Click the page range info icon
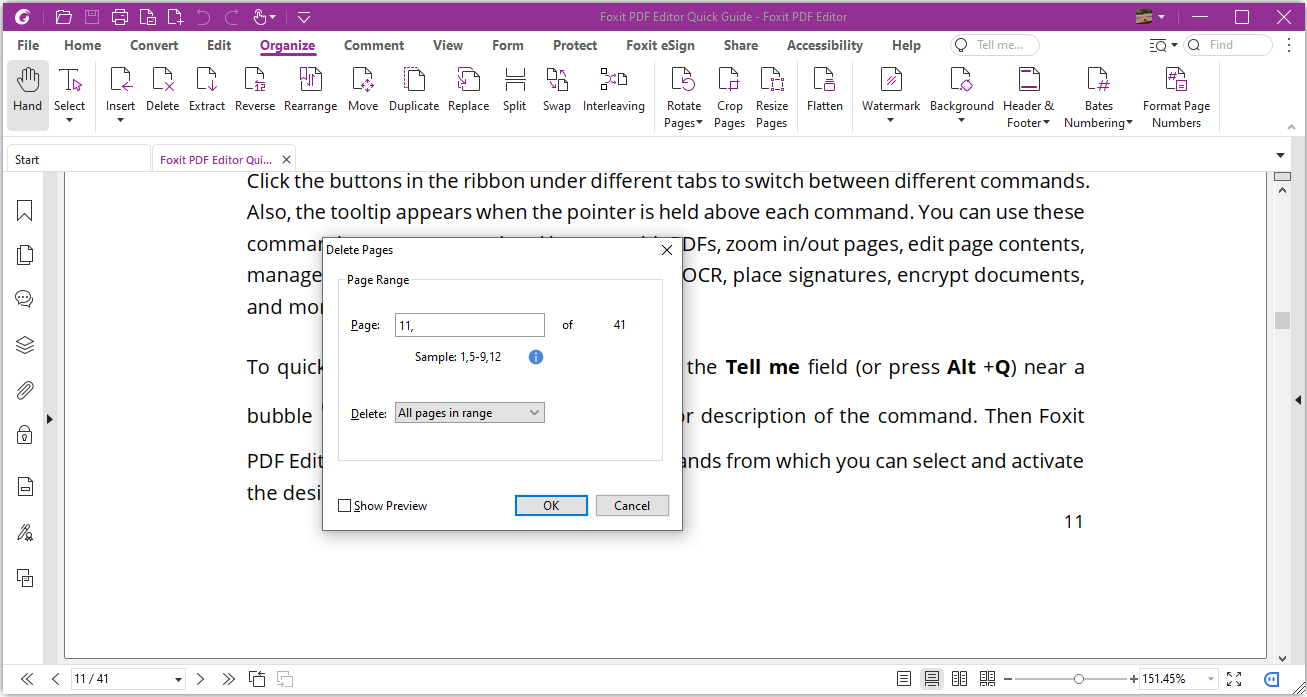This screenshot has height=697, width=1307. point(536,357)
